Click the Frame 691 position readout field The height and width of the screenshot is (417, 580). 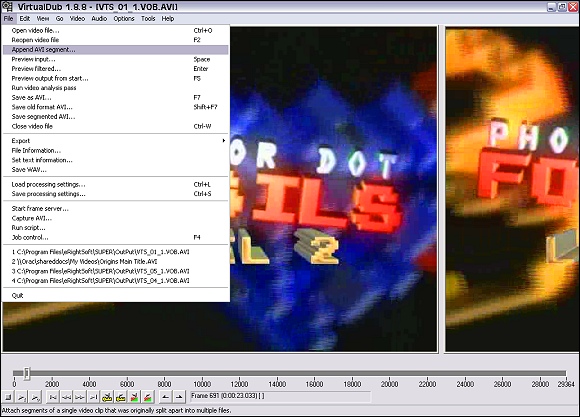(x=280, y=396)
